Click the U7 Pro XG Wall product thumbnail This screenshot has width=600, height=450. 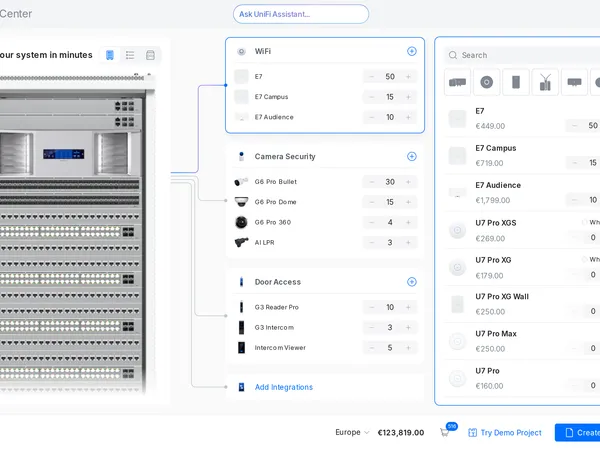click(457, 305)
